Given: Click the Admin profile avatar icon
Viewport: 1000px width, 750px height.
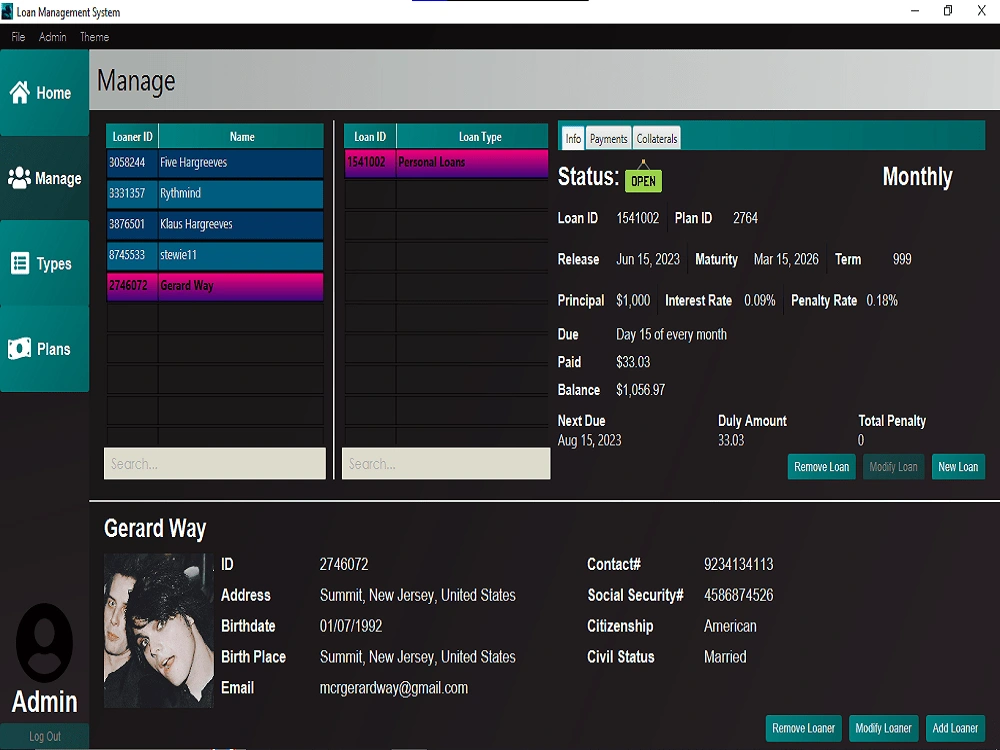Looking at the screenshot, I should [x=44, y=643].
